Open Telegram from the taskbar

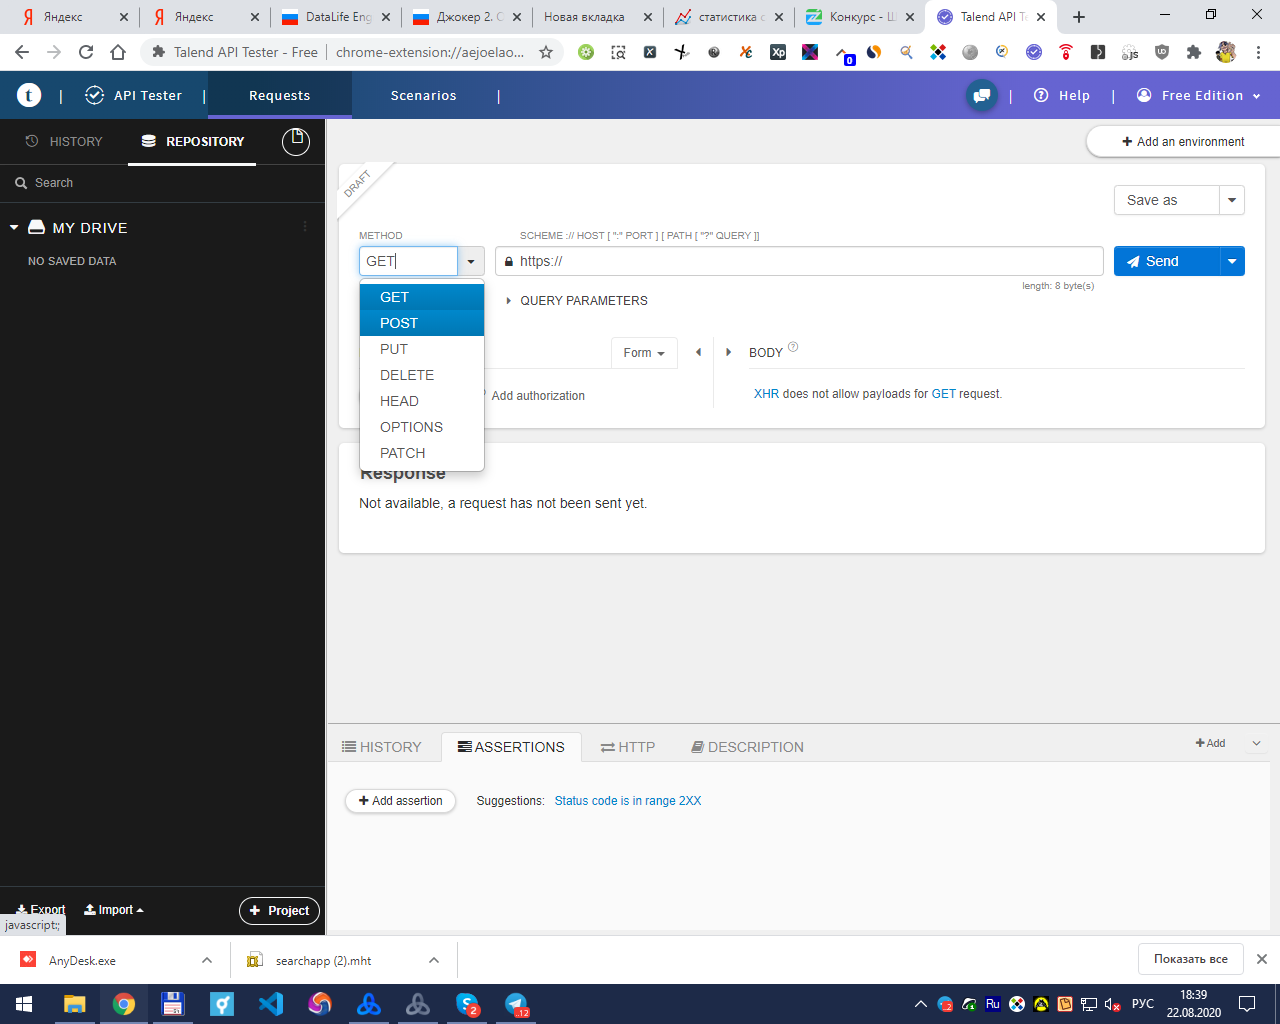click(516, 1004)
